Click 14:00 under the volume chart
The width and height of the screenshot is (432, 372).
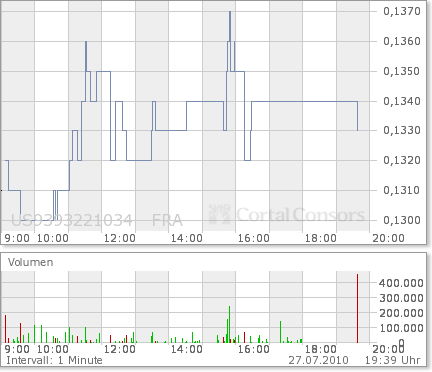pos(187,349)
